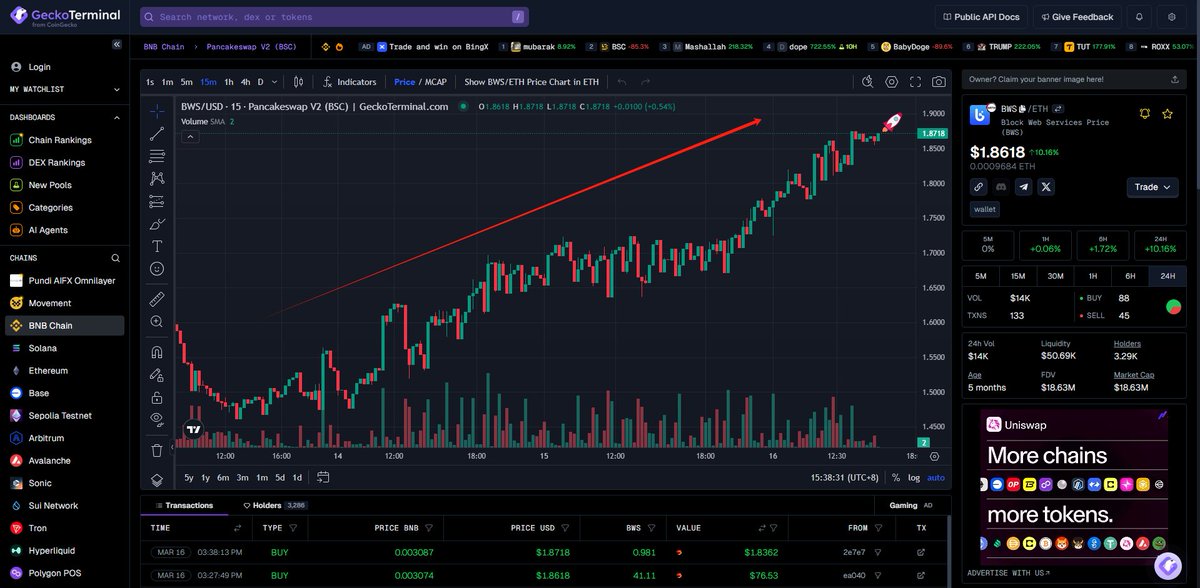Toggle auto scale on chart

[935, 478]
